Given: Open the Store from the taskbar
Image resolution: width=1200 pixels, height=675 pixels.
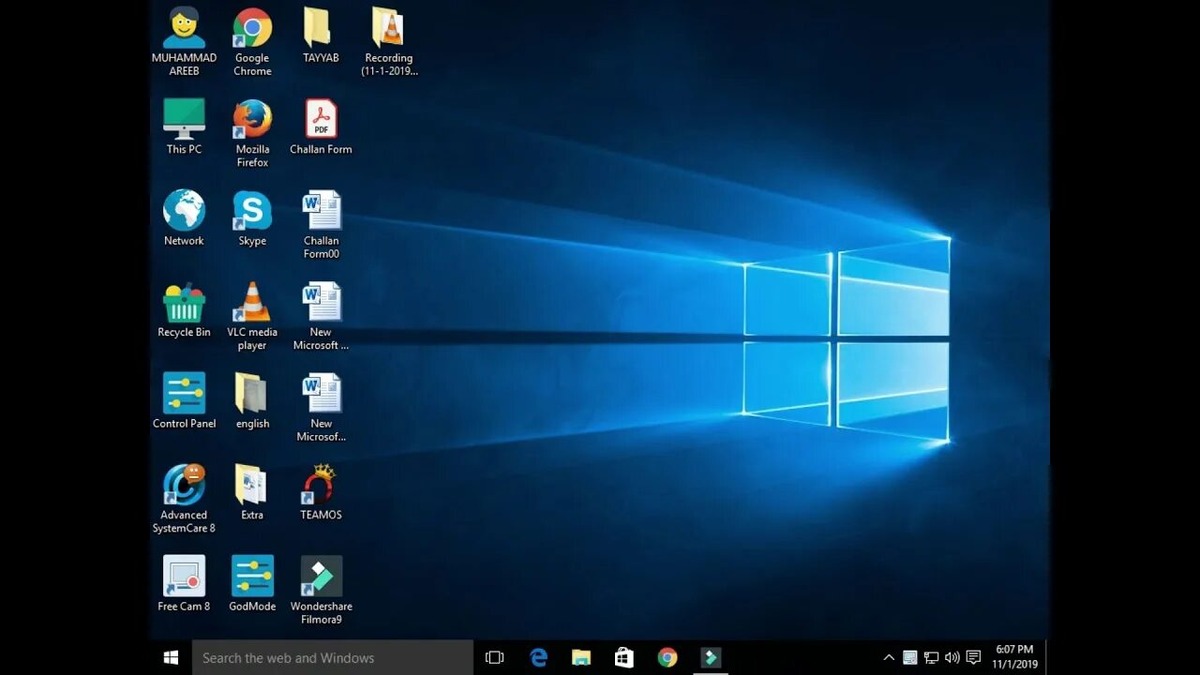Looking at the screenshot, I should pos(624,657).
